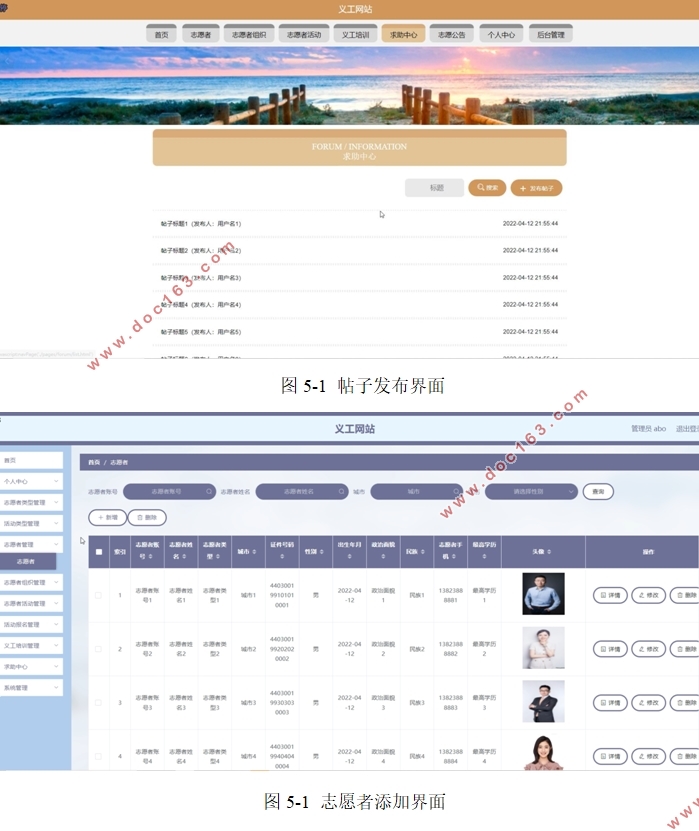The height and width of the screenshot is (831, 699).
Task: Click the 标题 search input field
Action: click(435, 188)
